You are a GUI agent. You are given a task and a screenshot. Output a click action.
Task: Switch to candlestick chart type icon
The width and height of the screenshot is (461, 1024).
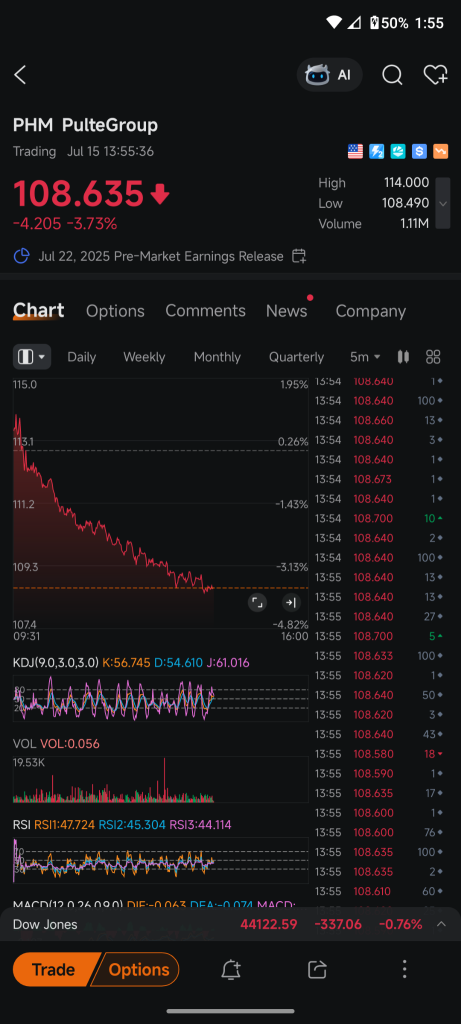coord(404,357)
